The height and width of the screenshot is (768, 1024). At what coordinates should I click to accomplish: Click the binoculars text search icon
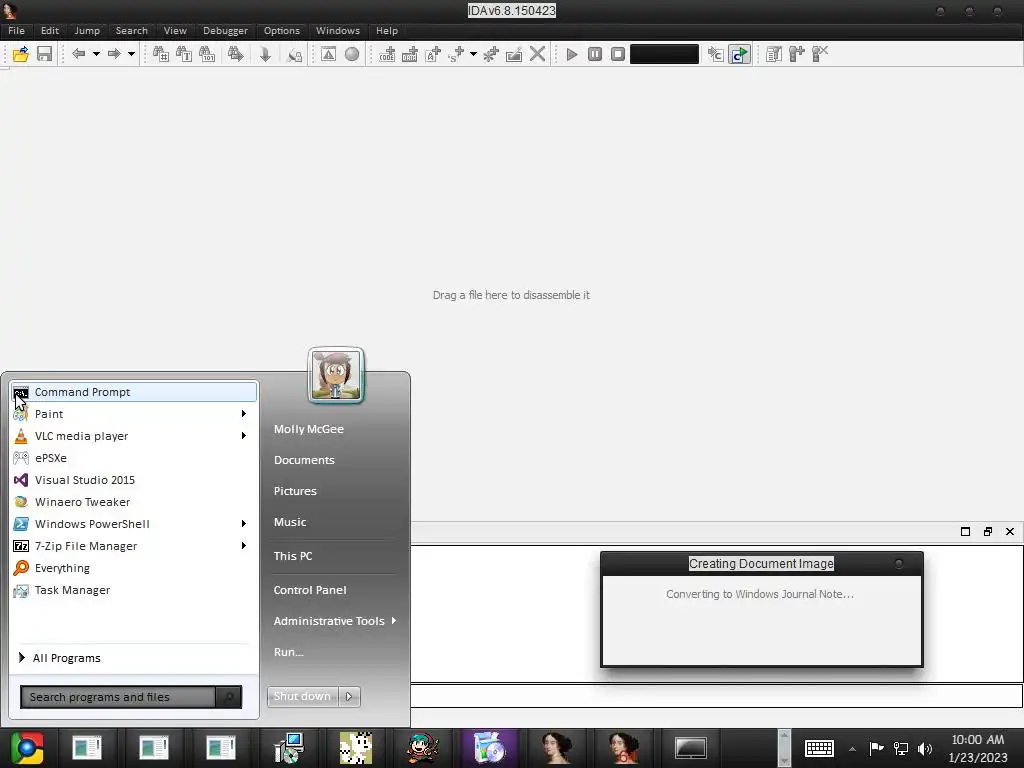[184, 54]
